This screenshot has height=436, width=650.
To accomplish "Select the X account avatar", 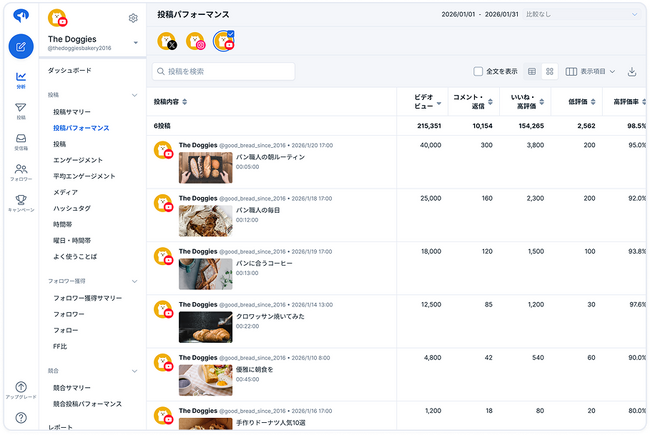I will pos(167,41).
